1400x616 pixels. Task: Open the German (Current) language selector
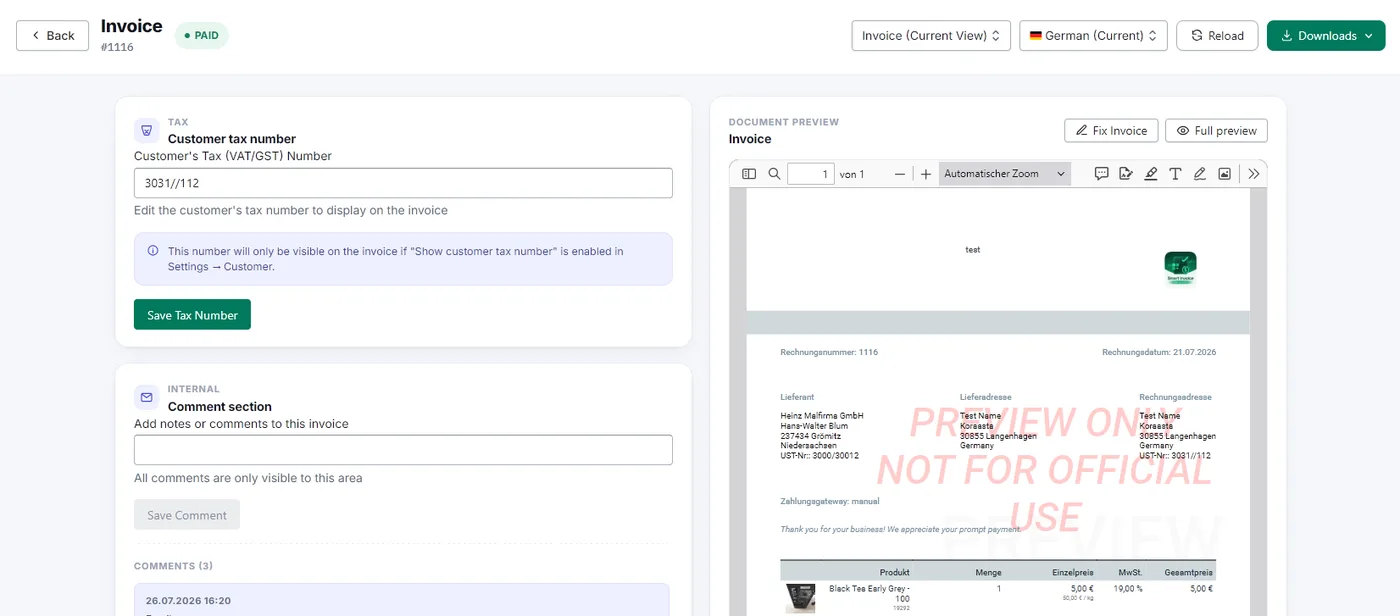pyautogui.click(x=1093, y=35)
